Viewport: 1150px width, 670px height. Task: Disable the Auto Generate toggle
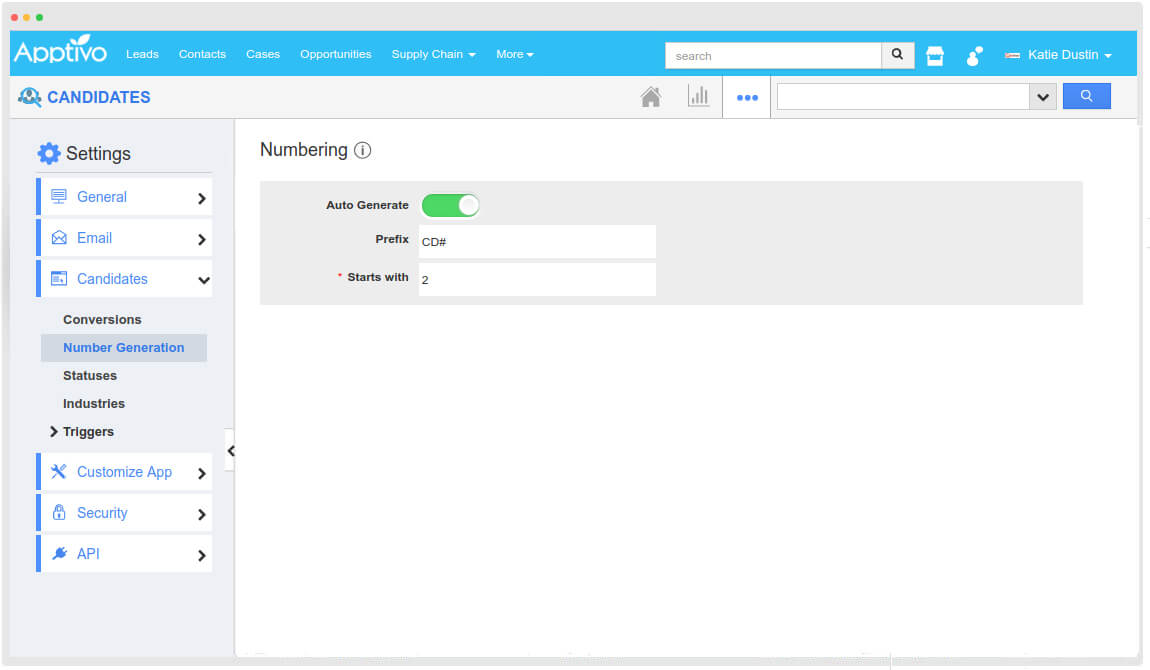450,205
